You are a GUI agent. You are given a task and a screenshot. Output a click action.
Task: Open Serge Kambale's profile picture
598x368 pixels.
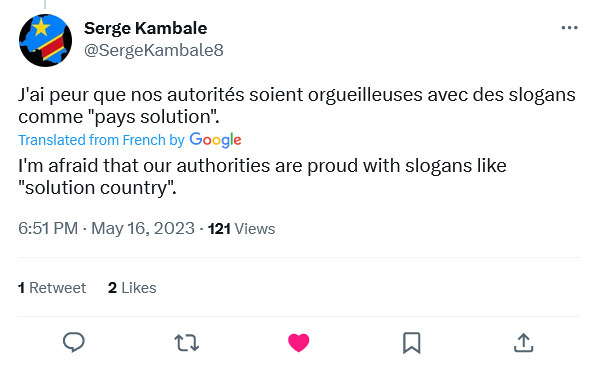[x=45, y=40]
